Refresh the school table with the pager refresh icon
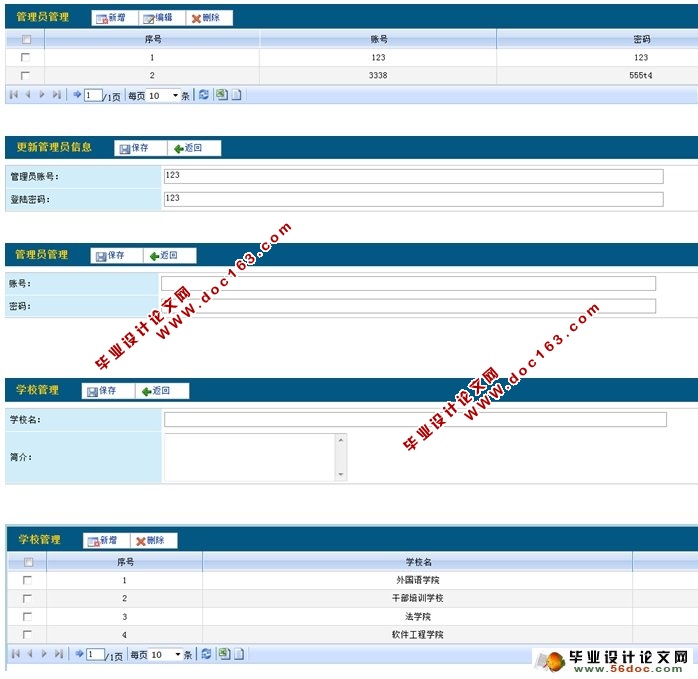The image size is (698, 679). (x=206, y=654)
